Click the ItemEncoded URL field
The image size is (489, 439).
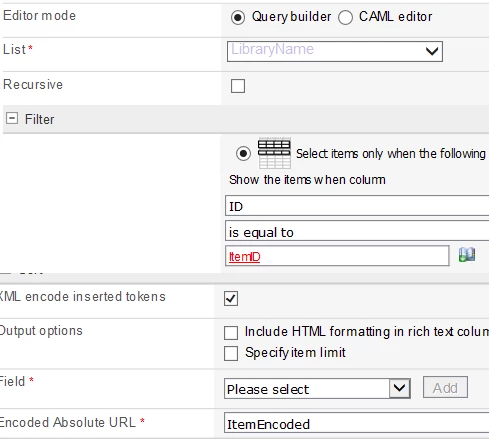click(x=356, y=423)
